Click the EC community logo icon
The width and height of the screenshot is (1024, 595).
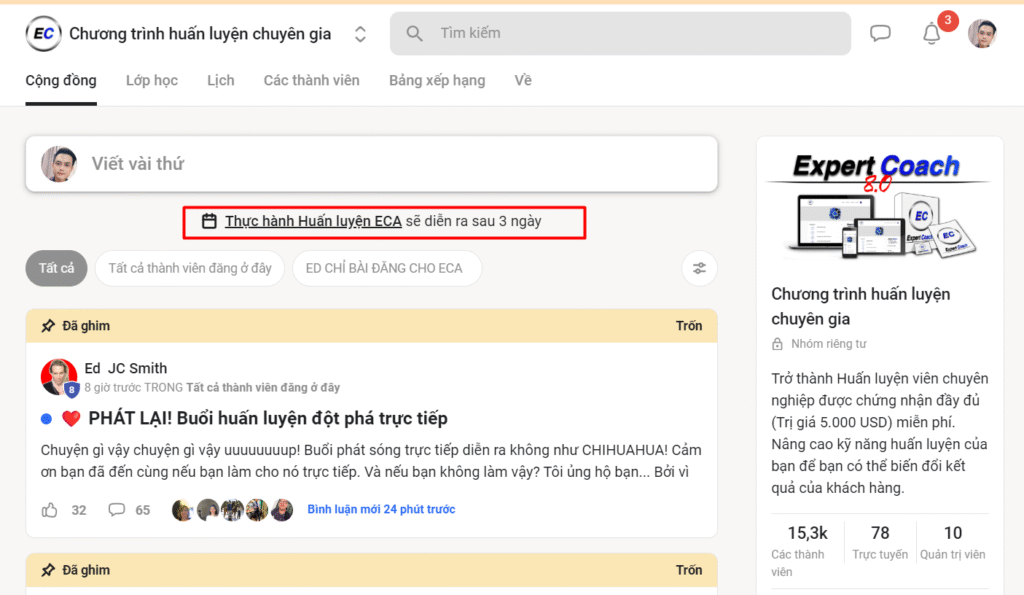pos(43,33)
